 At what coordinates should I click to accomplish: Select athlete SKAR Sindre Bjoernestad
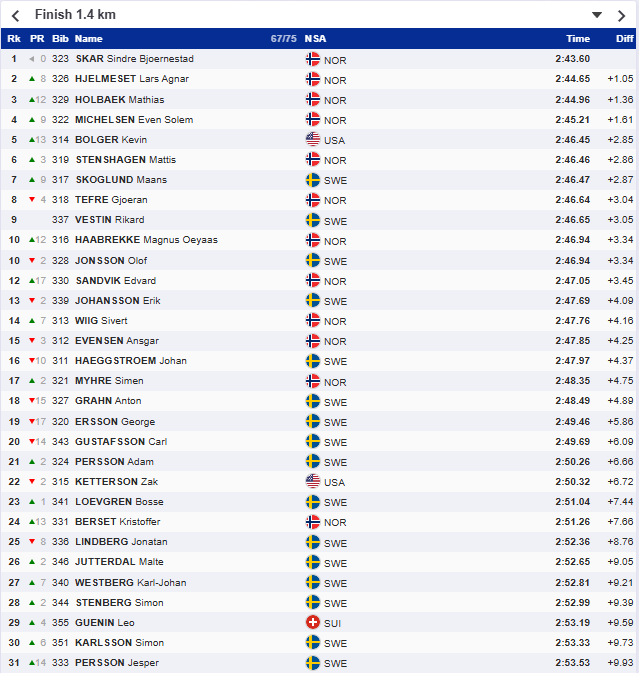(134, 59)
